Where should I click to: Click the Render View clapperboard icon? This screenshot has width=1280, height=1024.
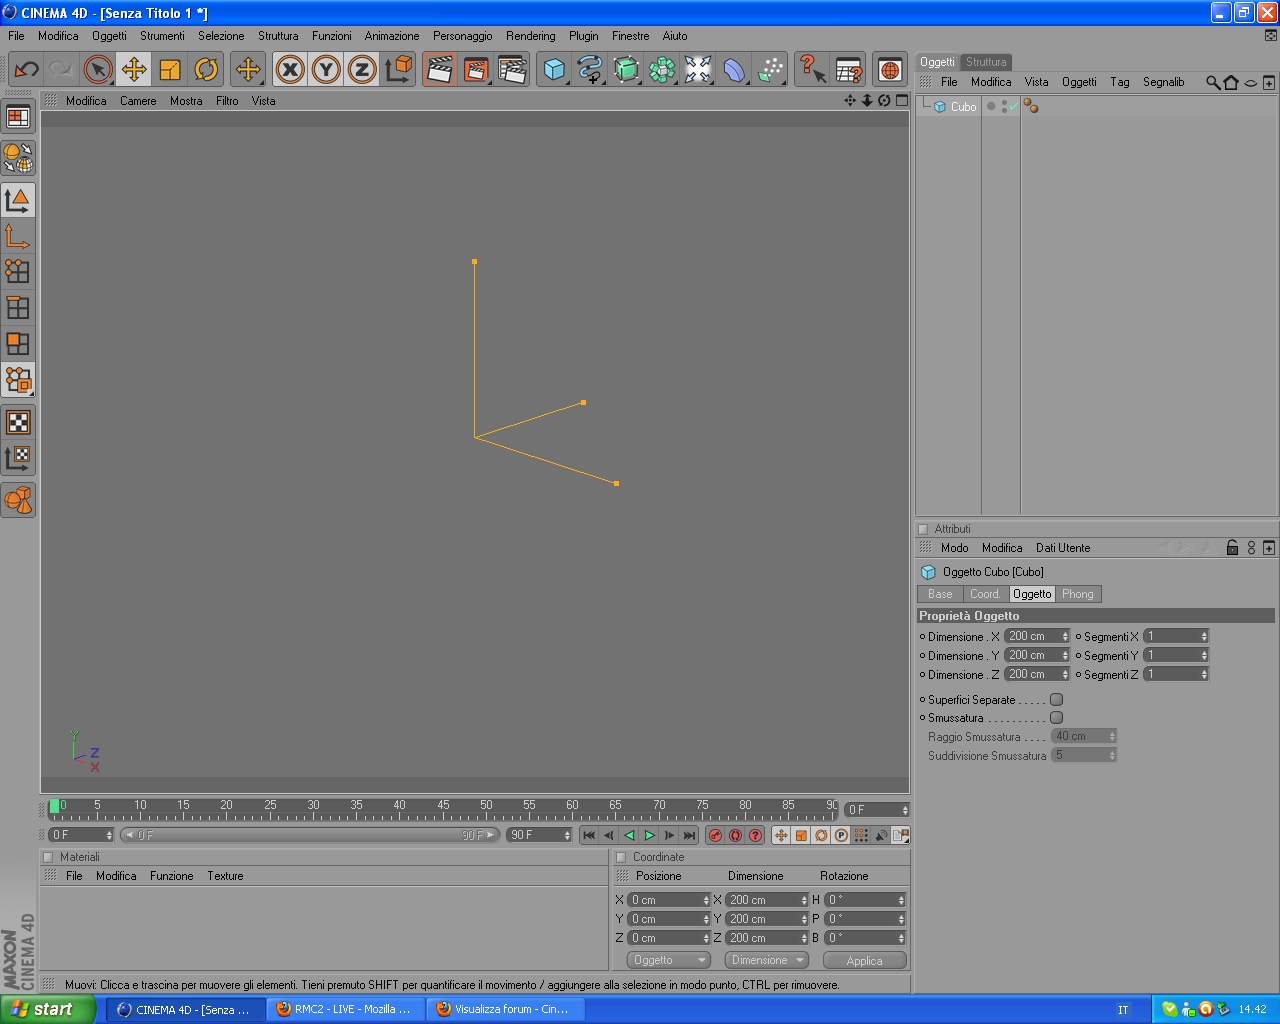point(440,69)
